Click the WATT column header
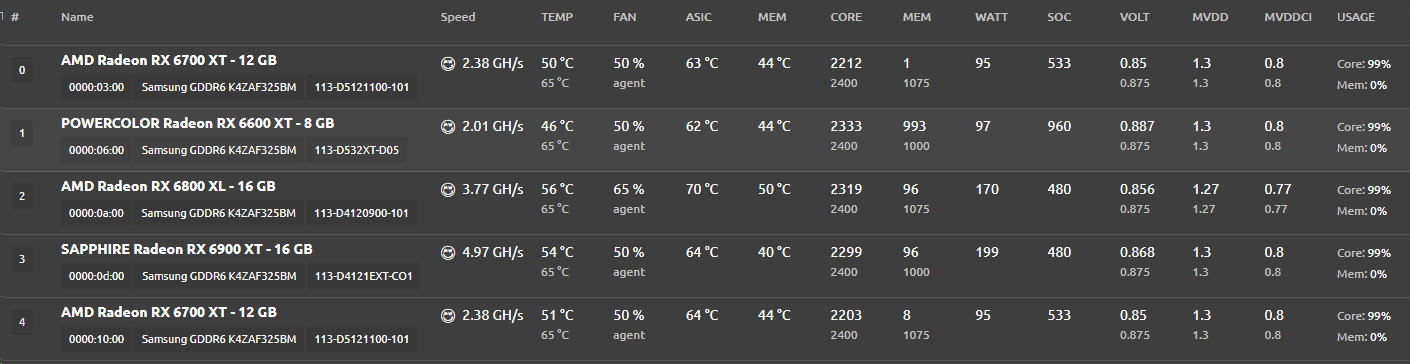 point(992,17)
